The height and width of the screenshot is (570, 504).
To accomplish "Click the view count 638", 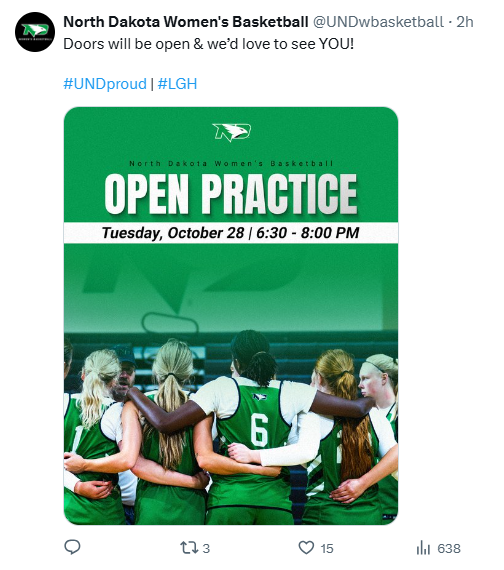I will pos(449,548).
